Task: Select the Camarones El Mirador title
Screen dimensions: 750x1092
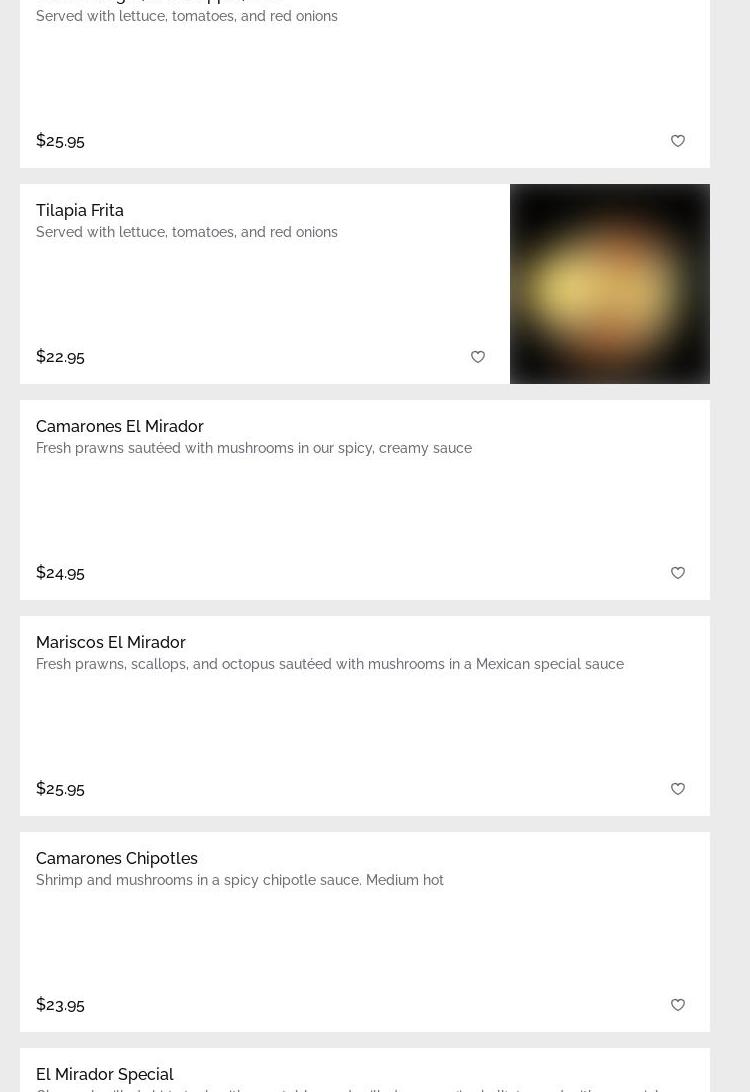Action: point(119,426)
